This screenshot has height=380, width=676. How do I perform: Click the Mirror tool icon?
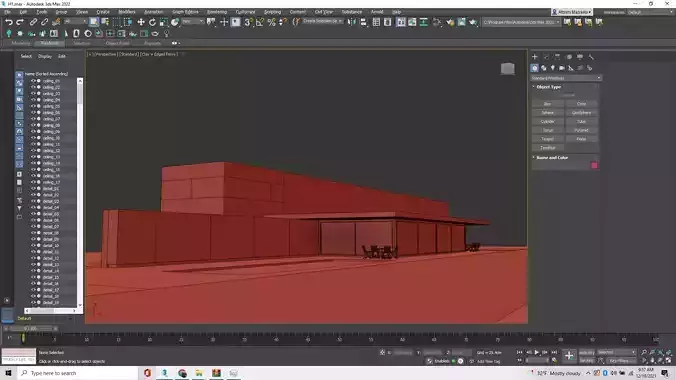[352, 22]
